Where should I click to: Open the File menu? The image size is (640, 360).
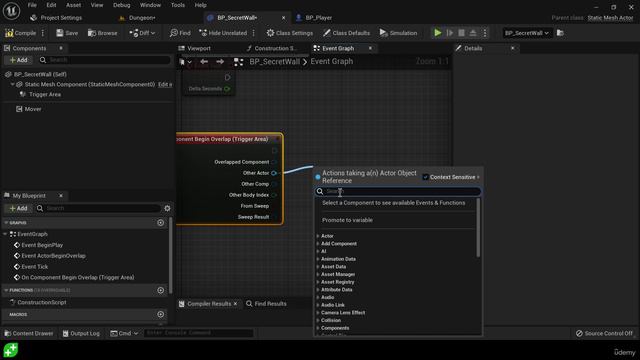tap(32, 5)
